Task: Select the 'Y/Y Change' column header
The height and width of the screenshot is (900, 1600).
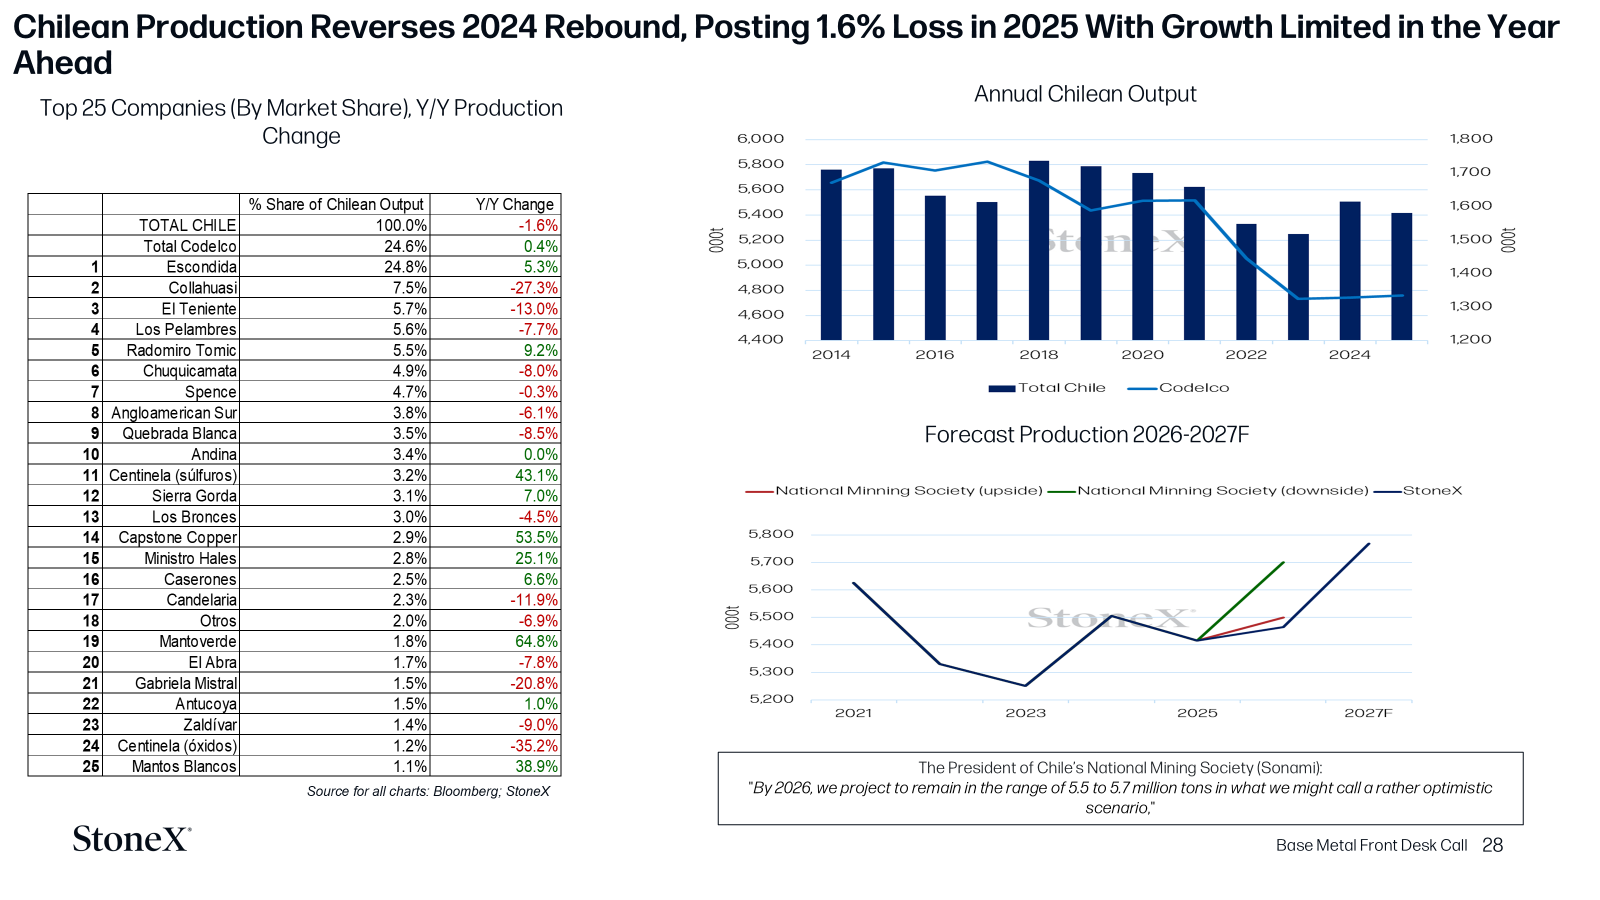Action: coord(495,204)
